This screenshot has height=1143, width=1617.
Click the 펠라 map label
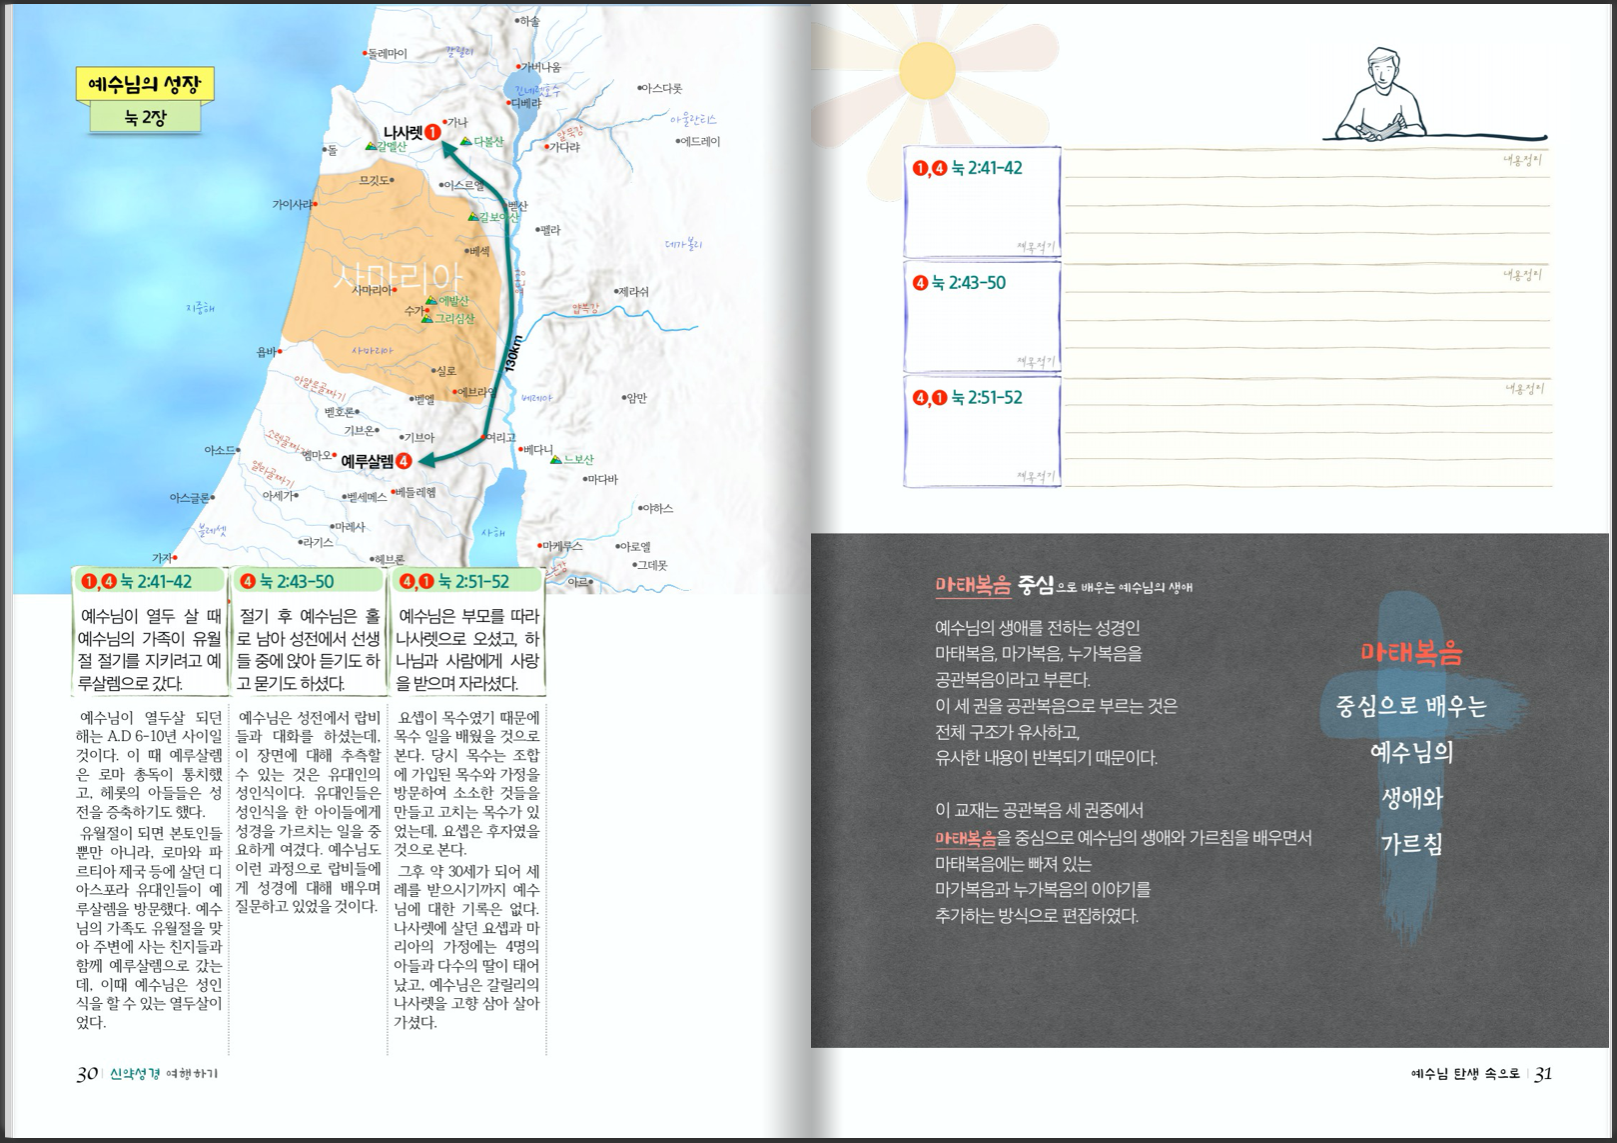click(550, 230)
